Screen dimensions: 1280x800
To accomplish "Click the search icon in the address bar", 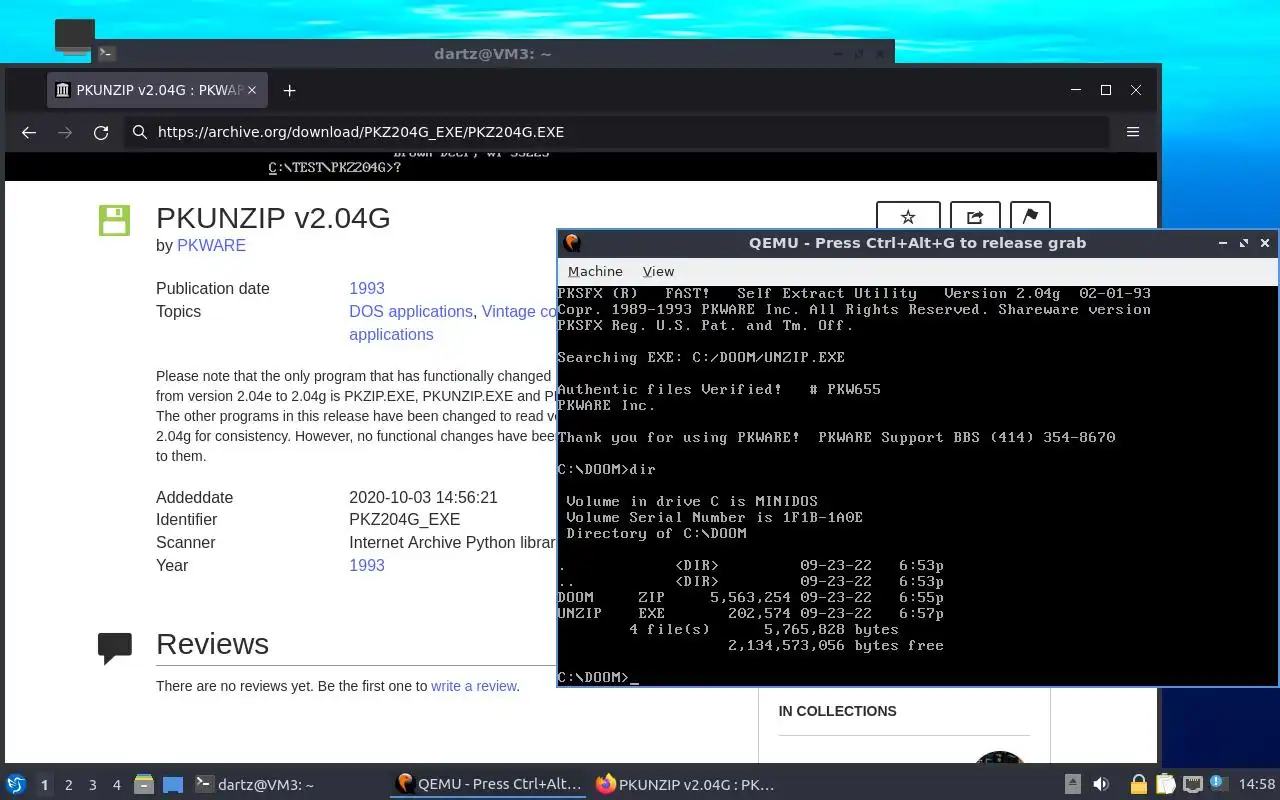I will 141,132.
